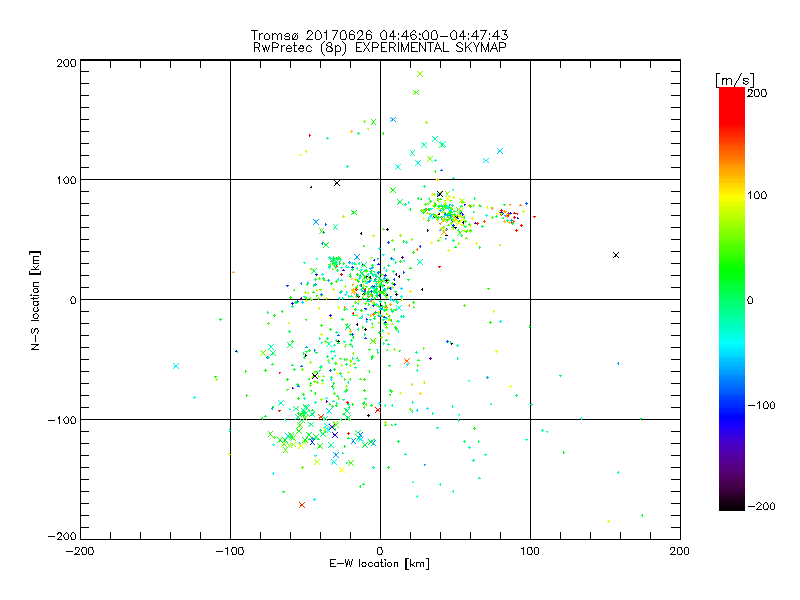Viewport: 800px width, 600px height.
Task: Click the y-axis "-100" tick label
Action: pyautogui.click(x=63, y=420)
